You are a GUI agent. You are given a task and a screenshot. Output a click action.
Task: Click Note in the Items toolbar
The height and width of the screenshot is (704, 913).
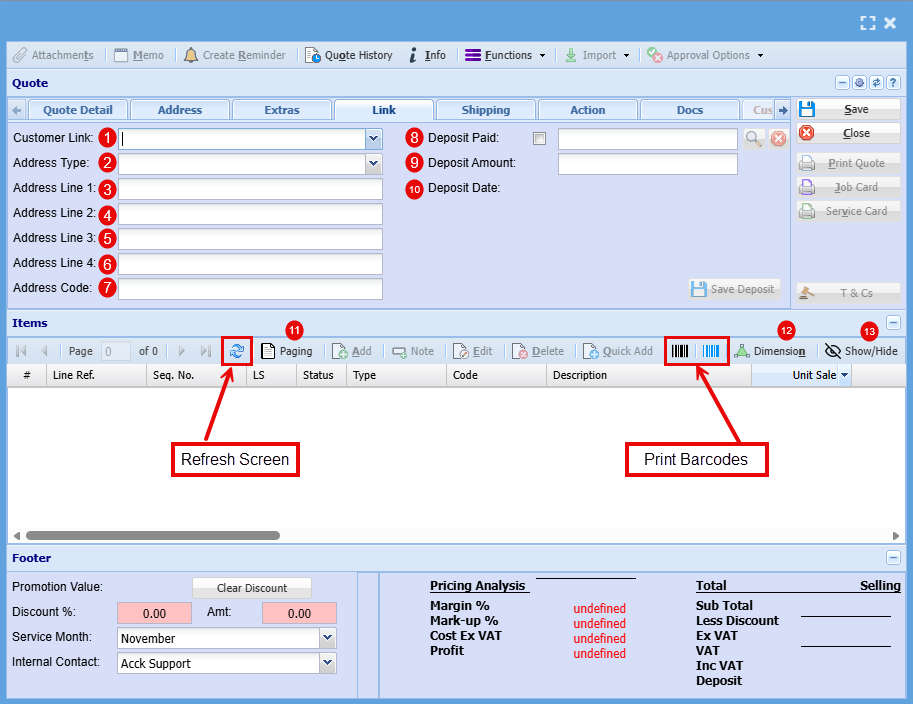pyautogui.click(x=413, y=351)
